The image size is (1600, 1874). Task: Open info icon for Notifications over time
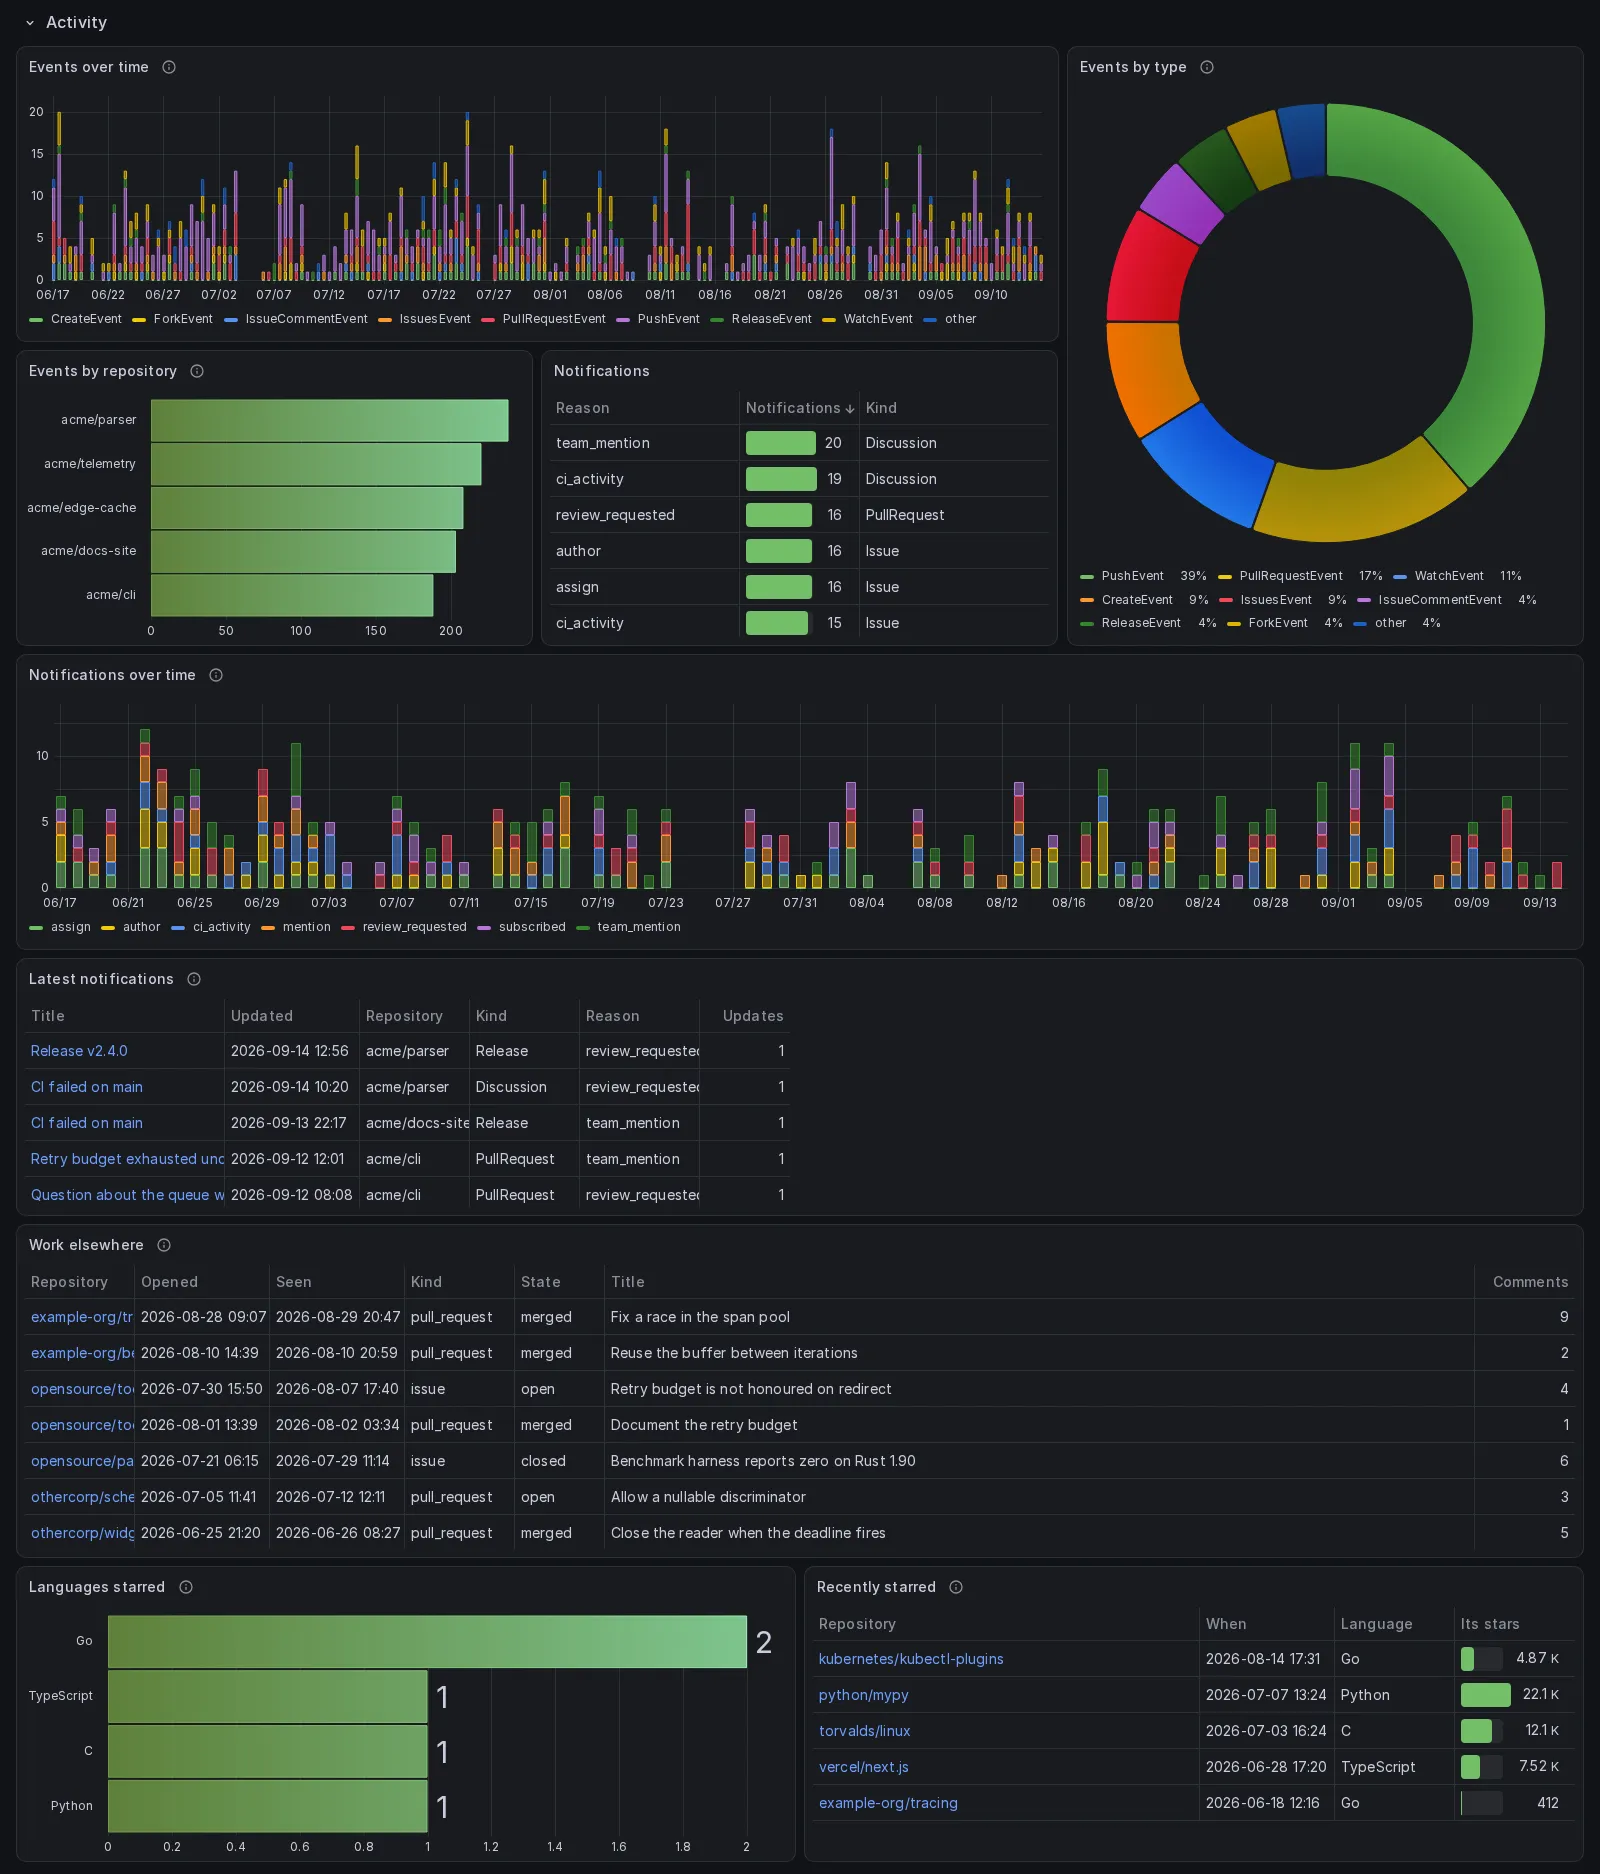point(216,675)
